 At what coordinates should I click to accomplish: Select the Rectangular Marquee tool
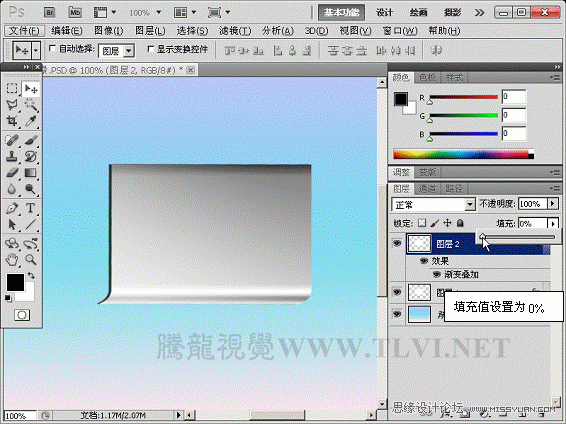click(12, 88)
